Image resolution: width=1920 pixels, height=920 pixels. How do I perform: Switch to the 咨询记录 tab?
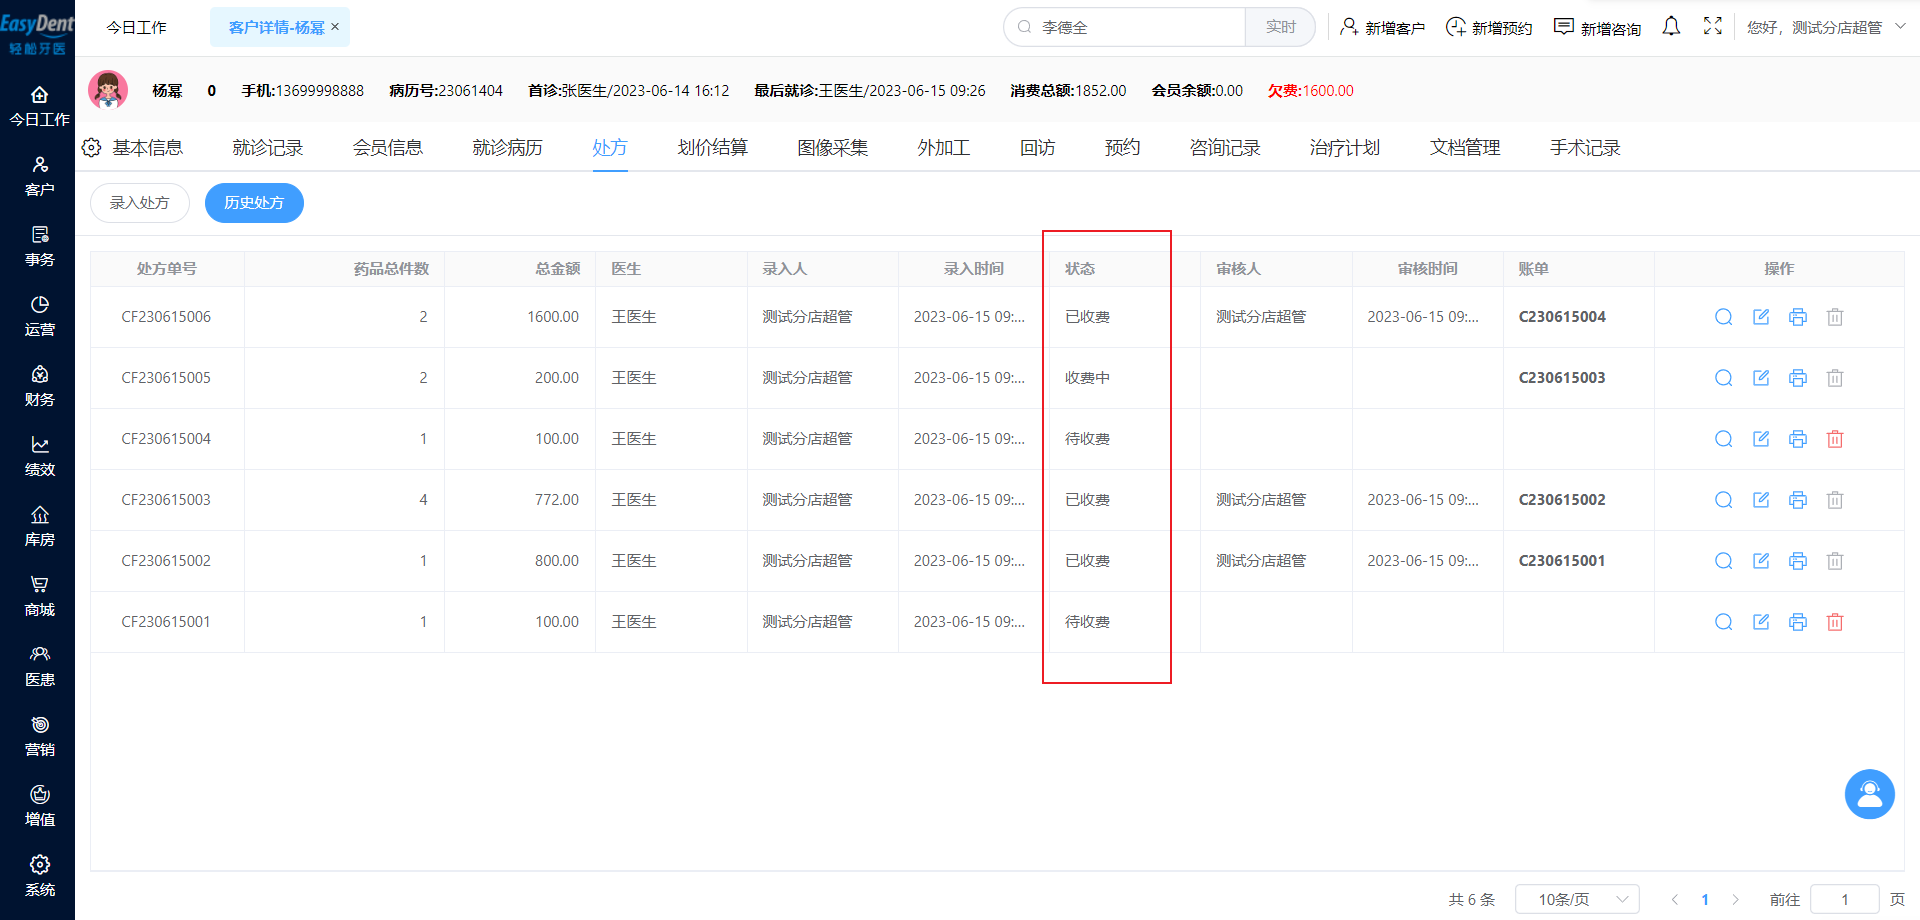pos(1225,148)
